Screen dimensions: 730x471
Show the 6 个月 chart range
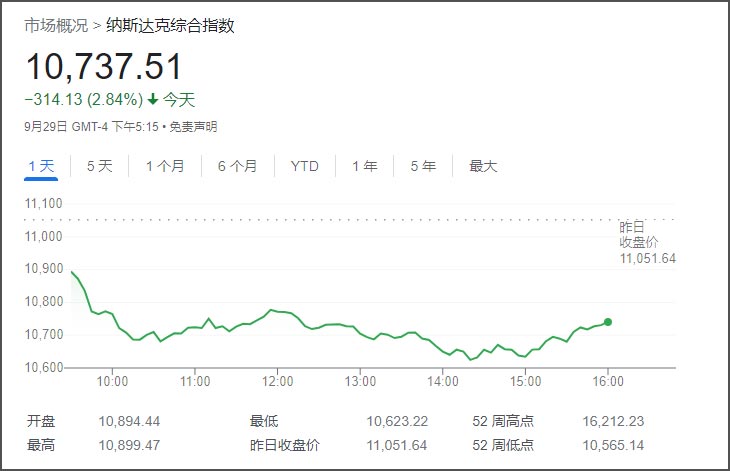(237, 166)
